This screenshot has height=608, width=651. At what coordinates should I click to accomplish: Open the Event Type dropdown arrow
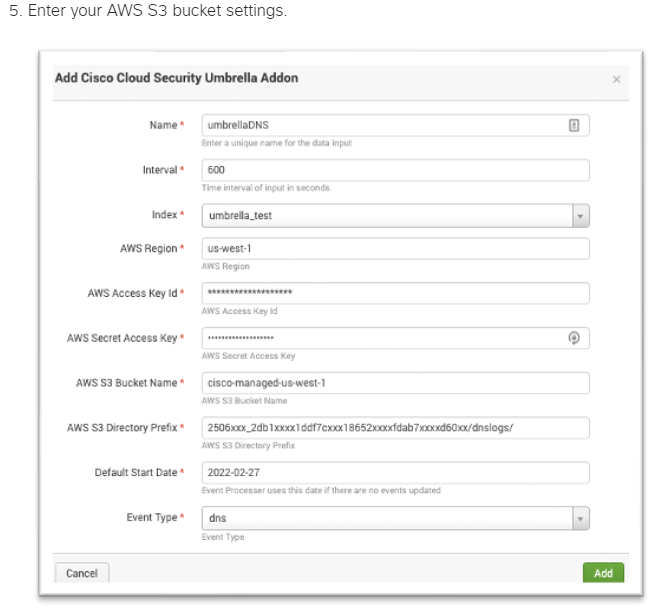click(x=580, y=518)
